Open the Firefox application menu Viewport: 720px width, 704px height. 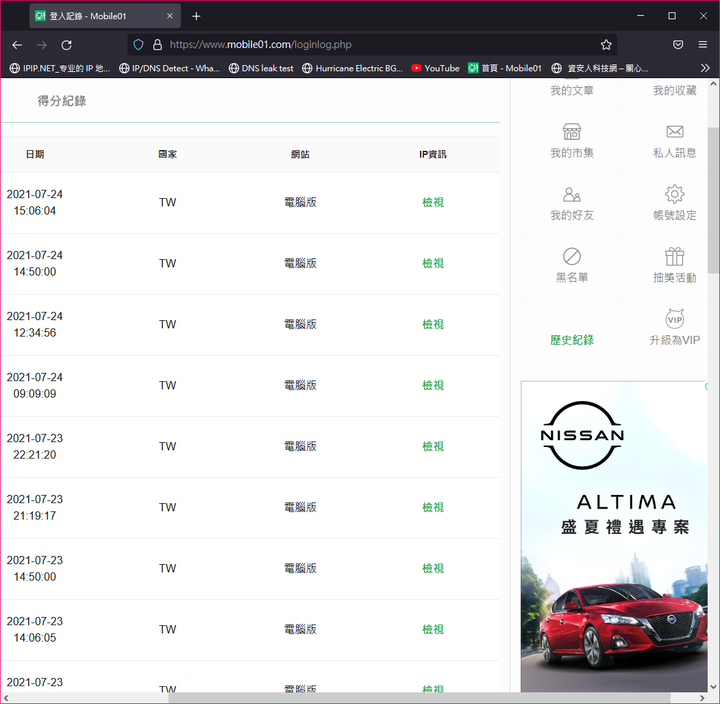coord(703,45)
